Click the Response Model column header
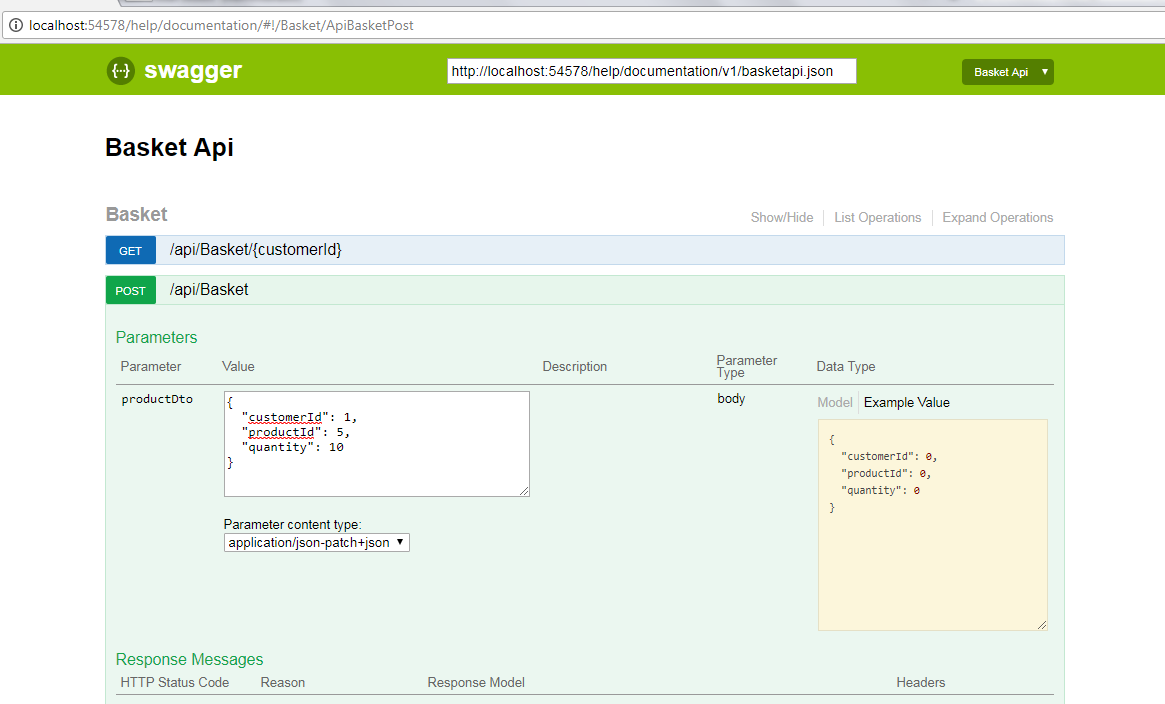This screenshot has width=1165, height=704. click(476, 682)
